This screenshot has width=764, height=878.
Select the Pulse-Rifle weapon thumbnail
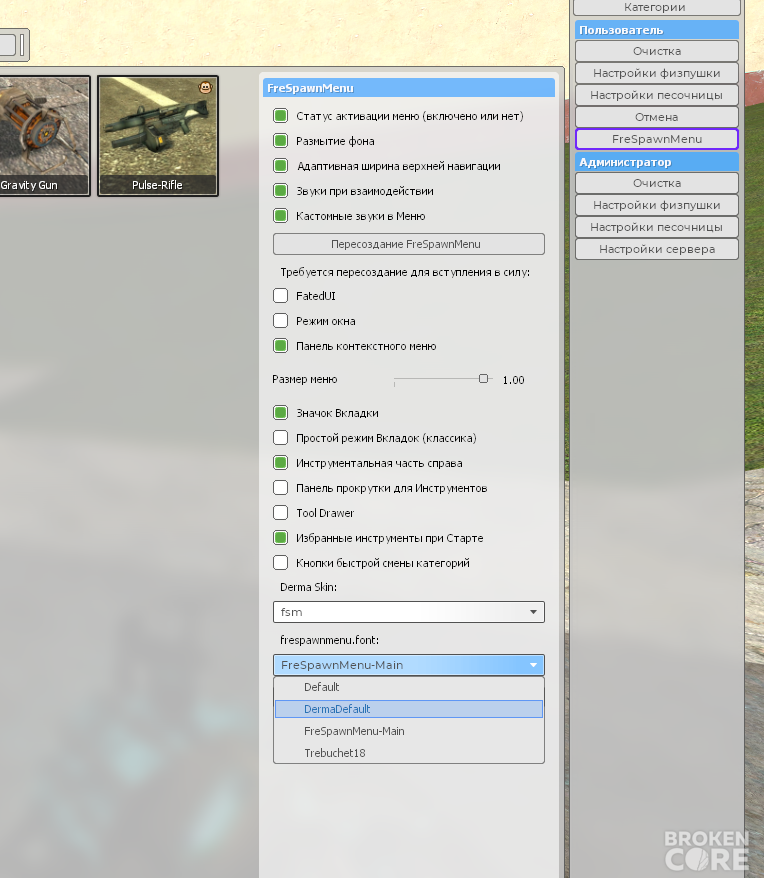tap(158, 136)
